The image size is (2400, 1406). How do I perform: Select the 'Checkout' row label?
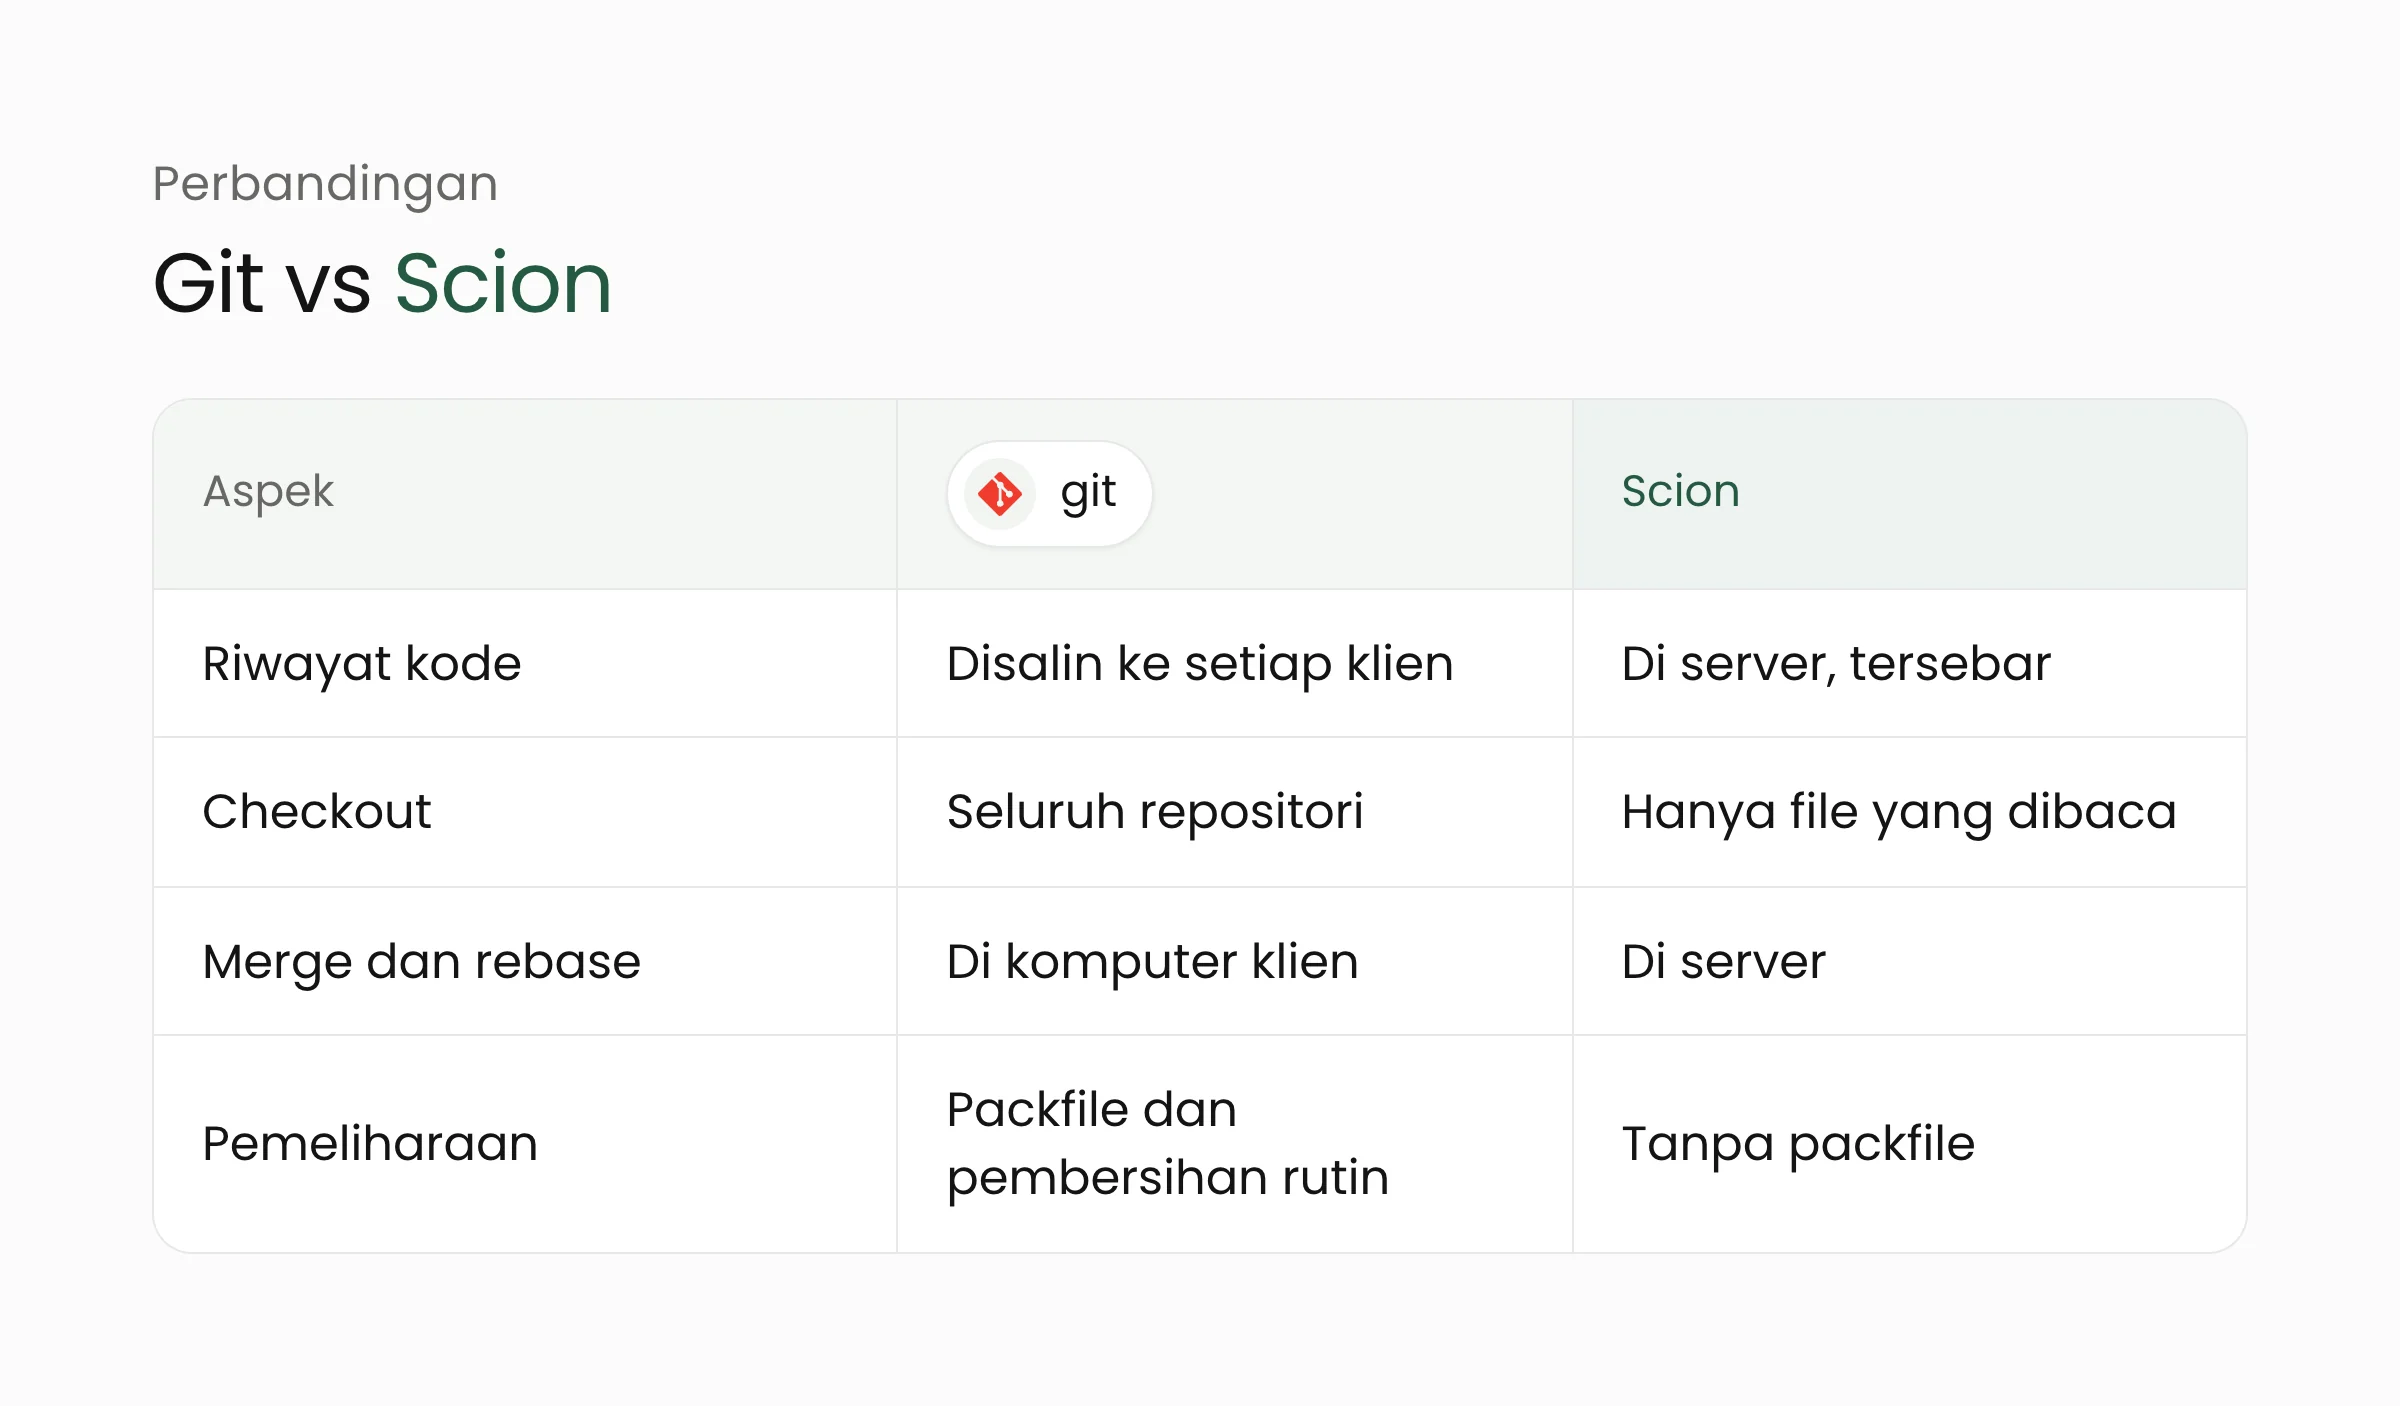coord(317,812)
